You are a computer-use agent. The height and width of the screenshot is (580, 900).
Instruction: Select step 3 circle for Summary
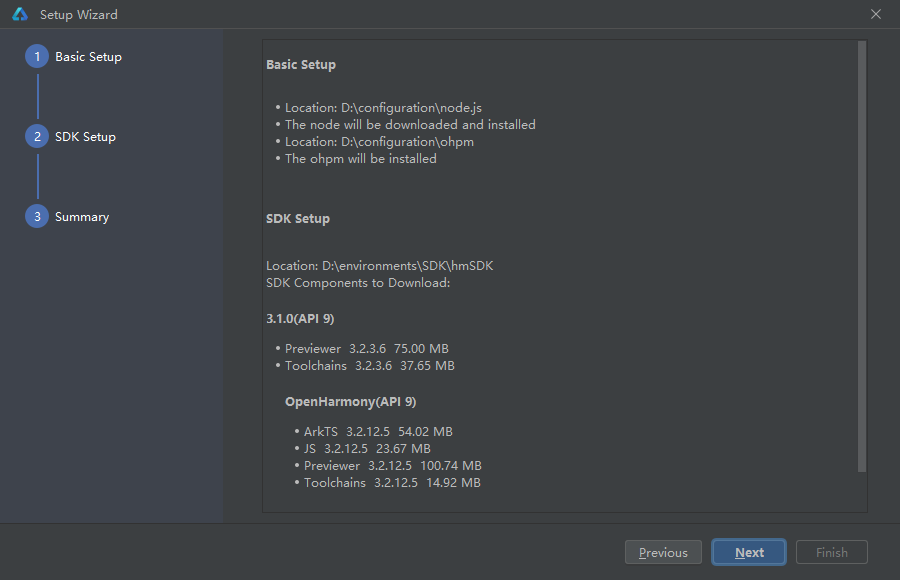[x=37, y=216]
